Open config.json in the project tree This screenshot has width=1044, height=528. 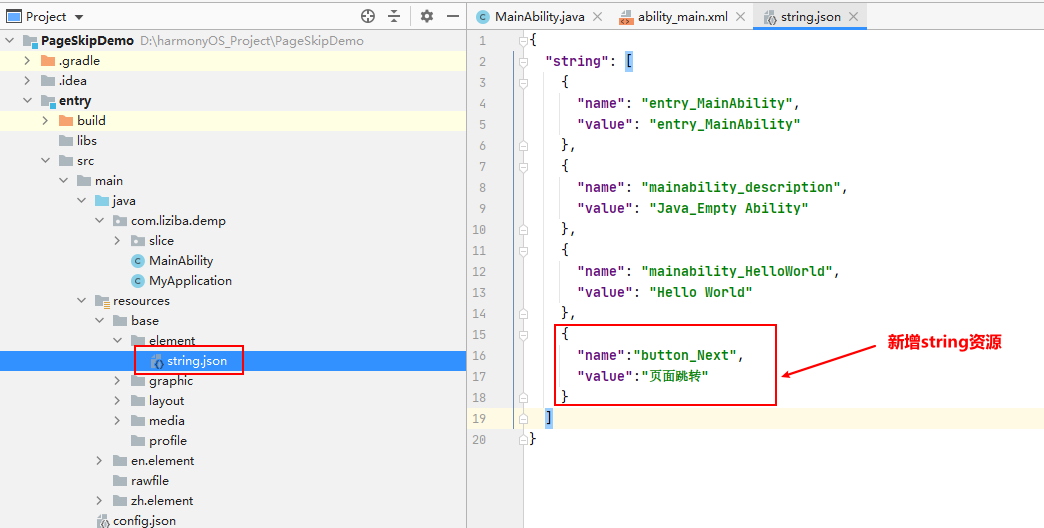[x=144, y=521]
